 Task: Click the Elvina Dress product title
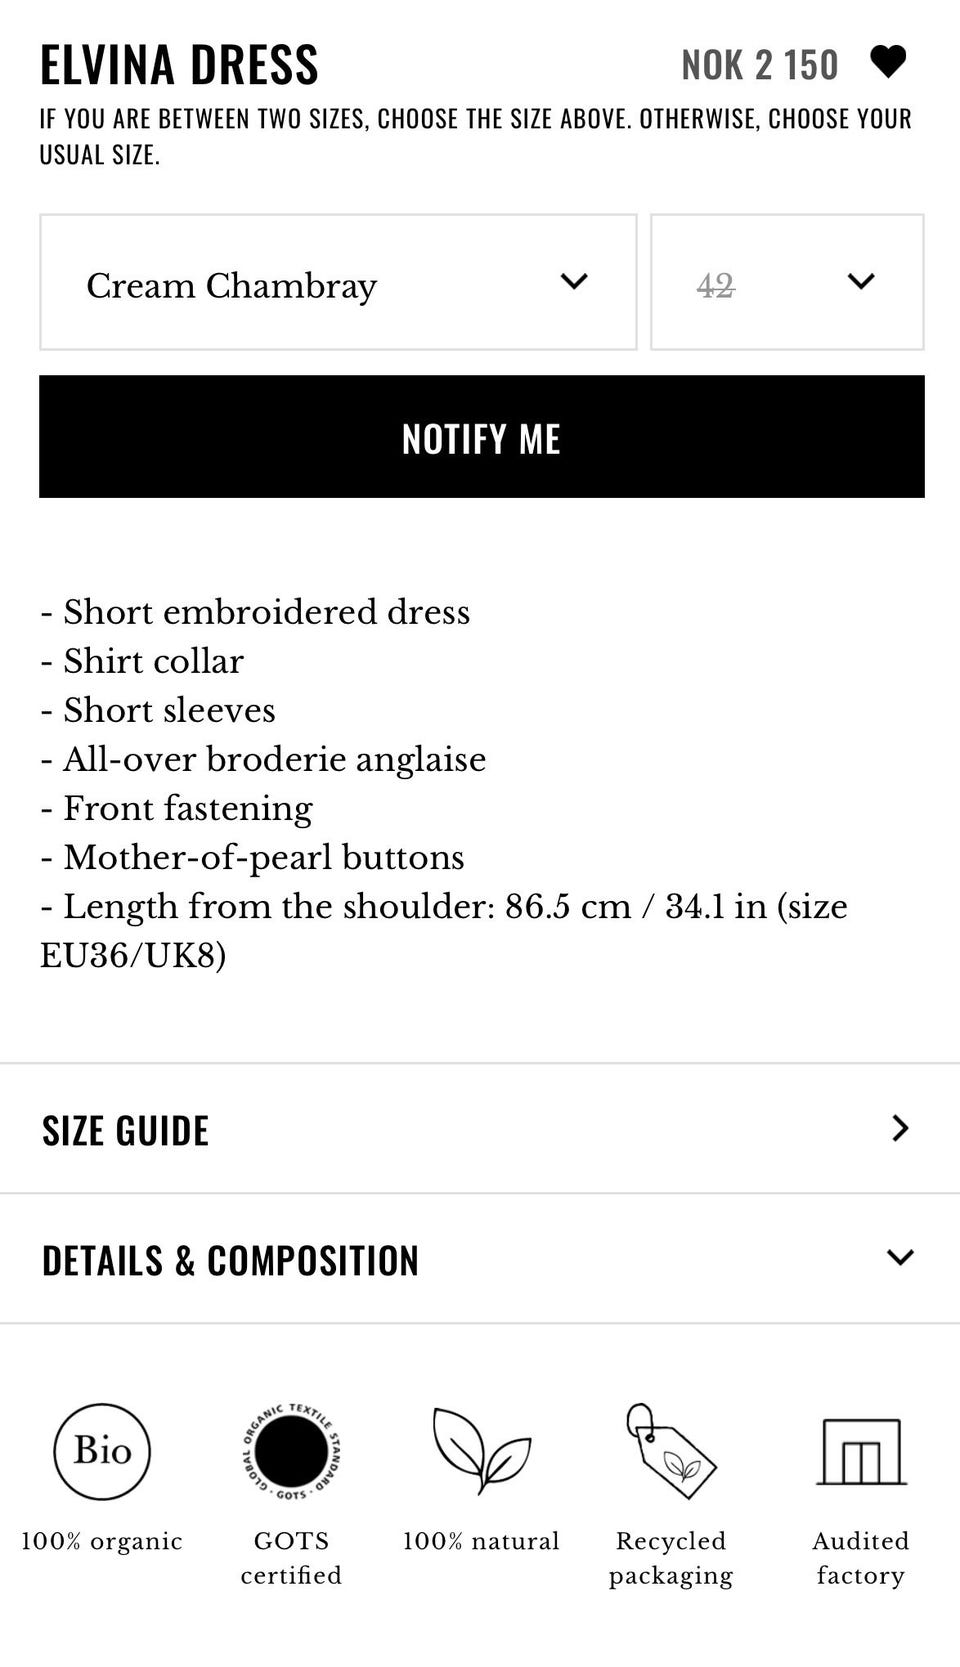click(179, 65)
